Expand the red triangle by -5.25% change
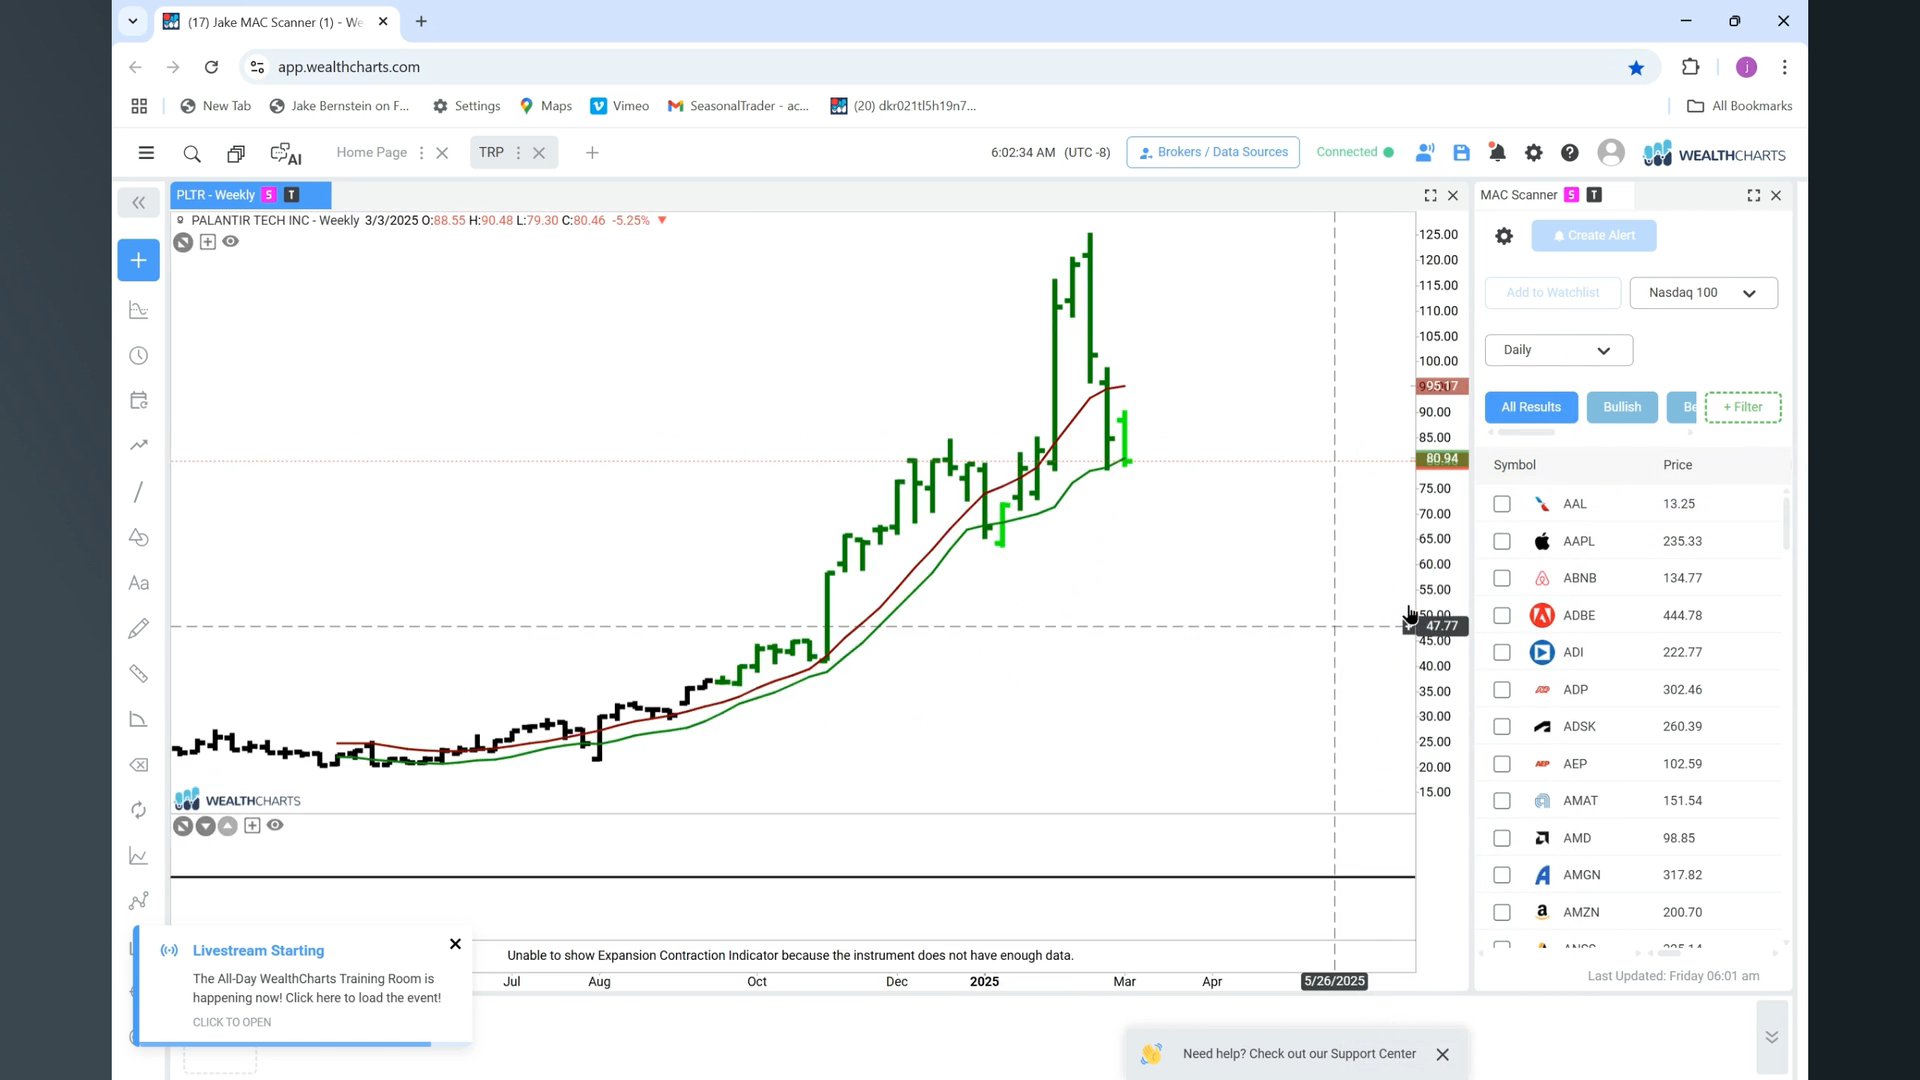This screenshot has height=1080, width=1920. (662, 220)
